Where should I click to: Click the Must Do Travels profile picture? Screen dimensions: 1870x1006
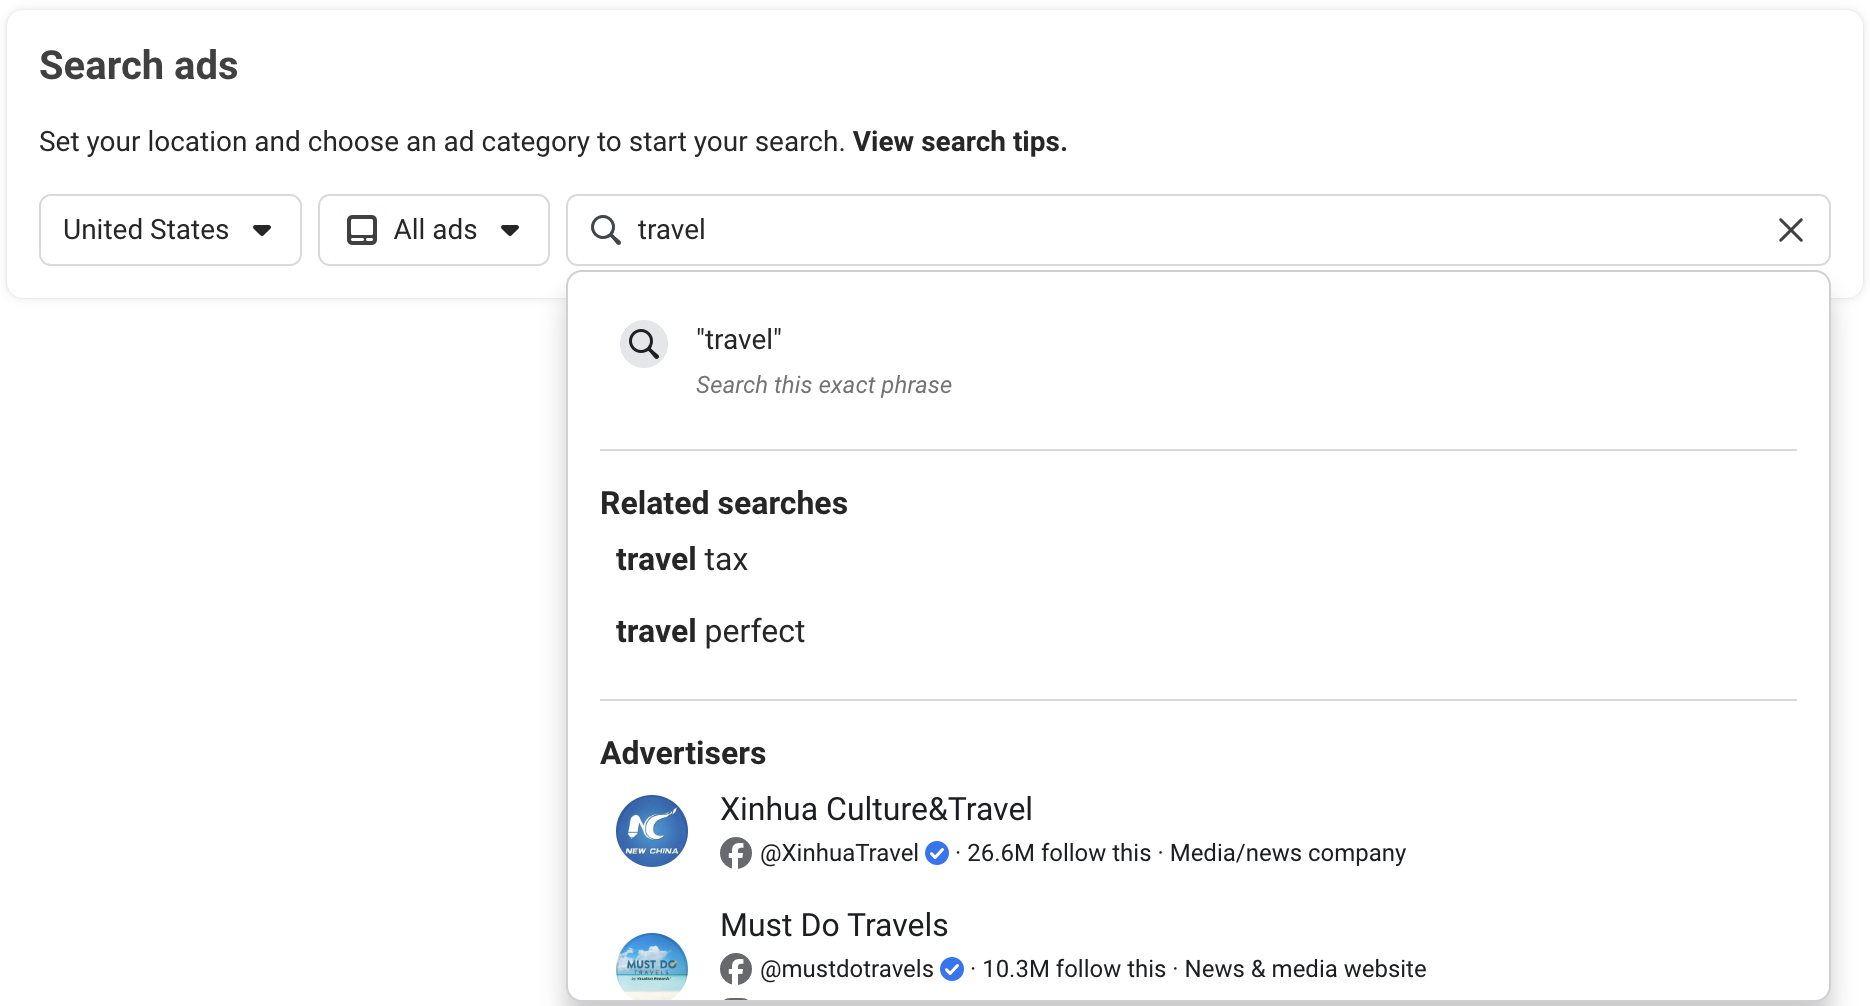tap(651, 964)
